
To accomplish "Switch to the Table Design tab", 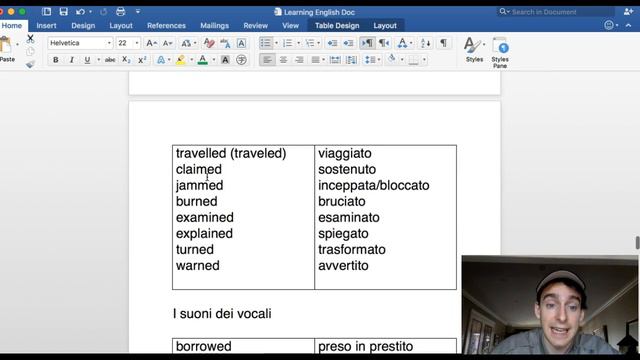I will click(x=337, y=25).
